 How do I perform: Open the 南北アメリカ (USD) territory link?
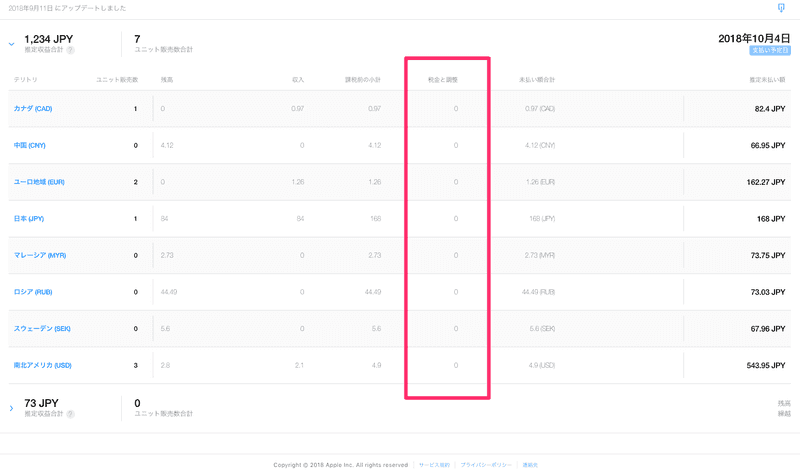[42, 366]
